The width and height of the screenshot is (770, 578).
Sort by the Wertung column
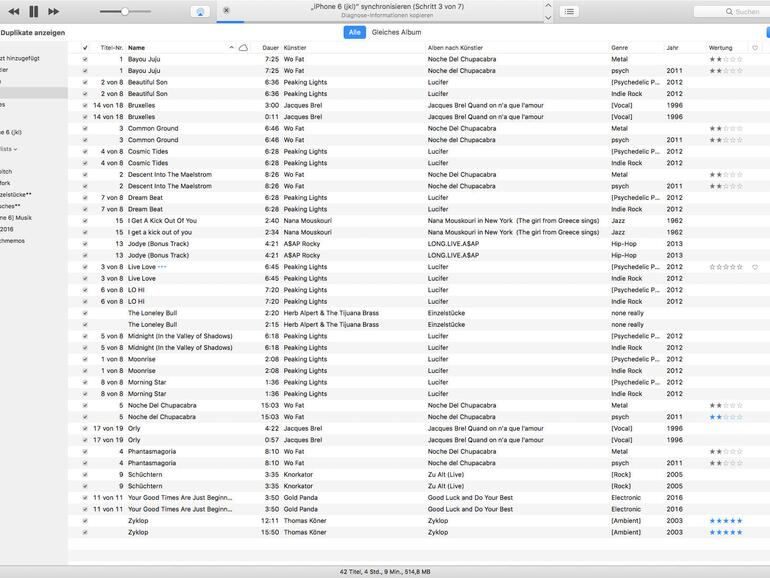[720, 48]
